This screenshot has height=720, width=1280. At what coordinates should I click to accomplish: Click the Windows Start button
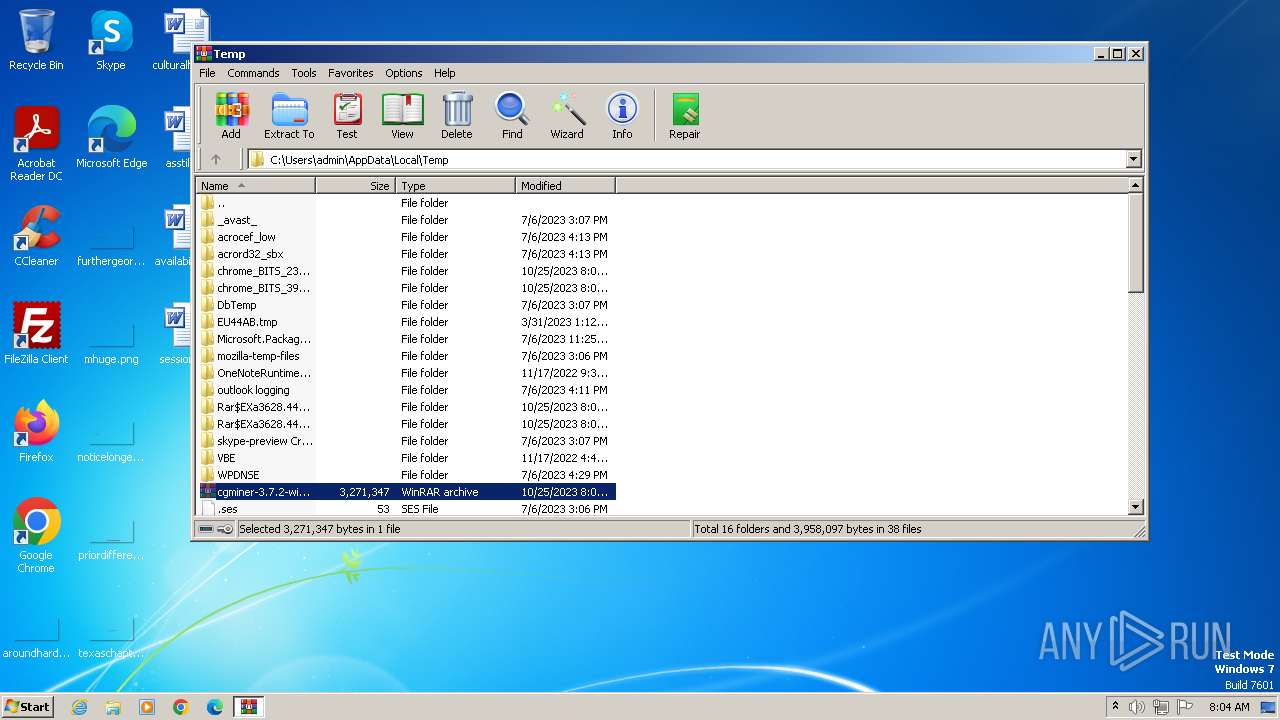(28, 706)
